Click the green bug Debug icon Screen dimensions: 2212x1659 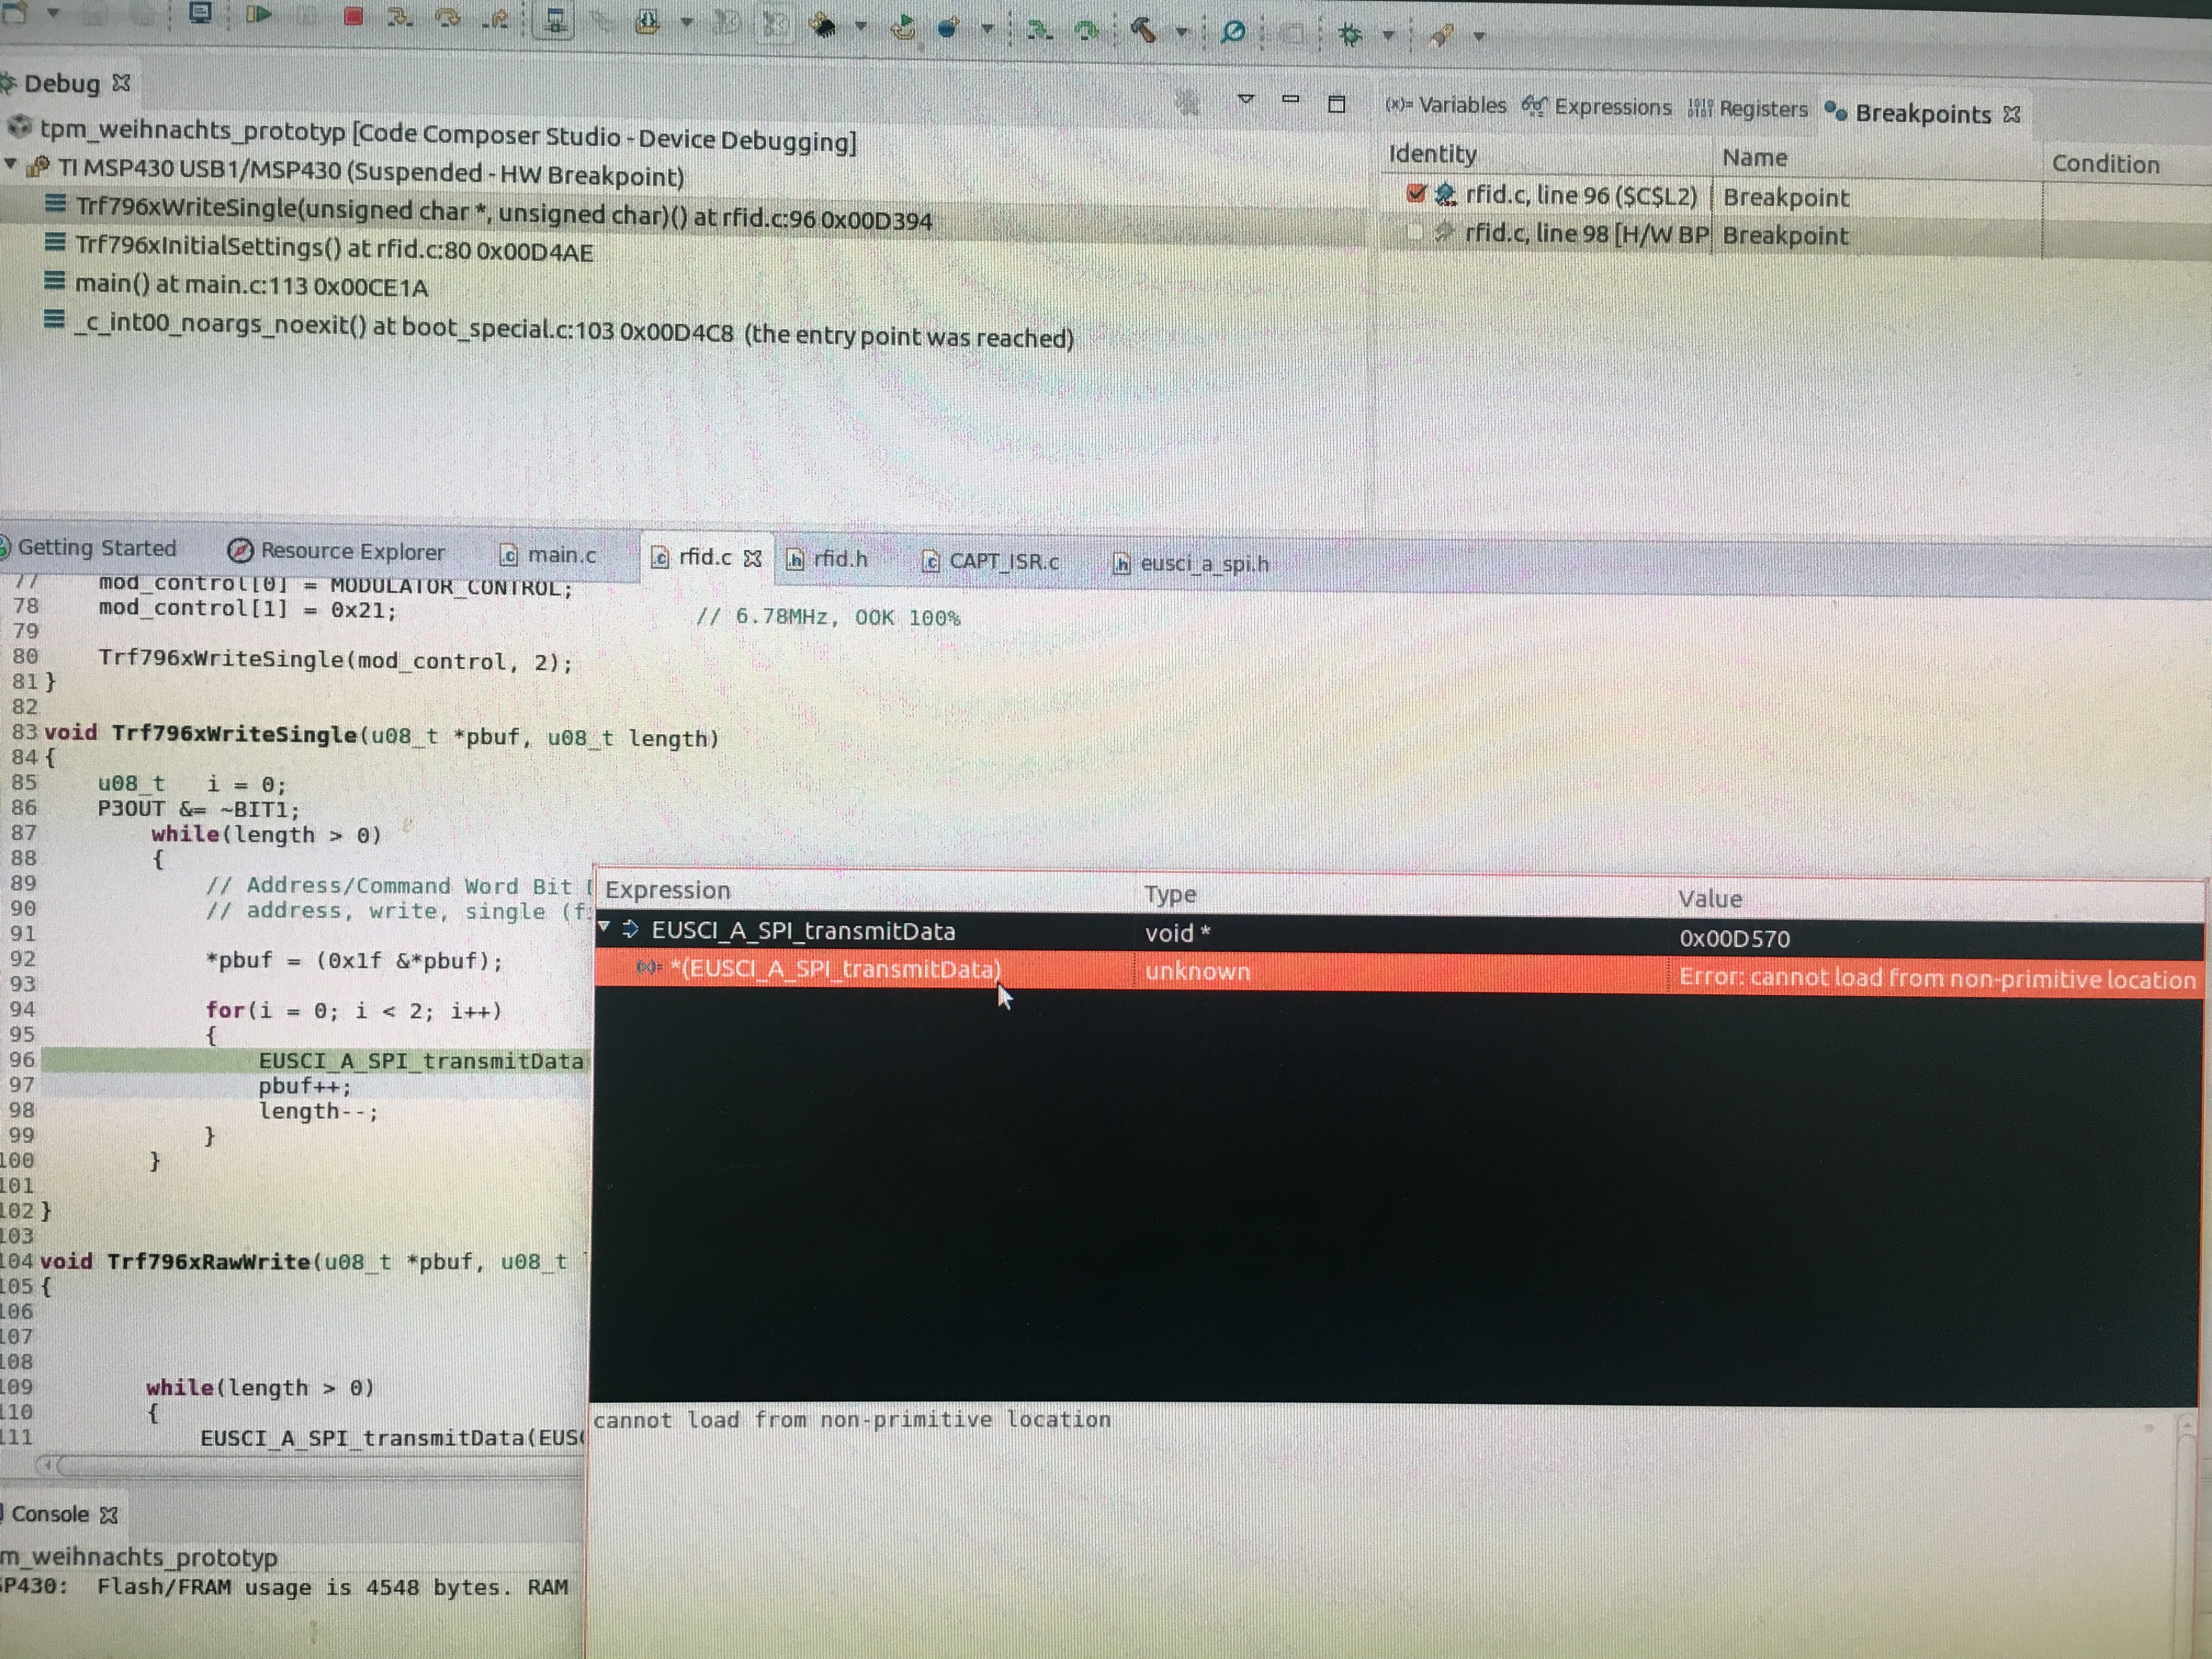click(1350, 36)
